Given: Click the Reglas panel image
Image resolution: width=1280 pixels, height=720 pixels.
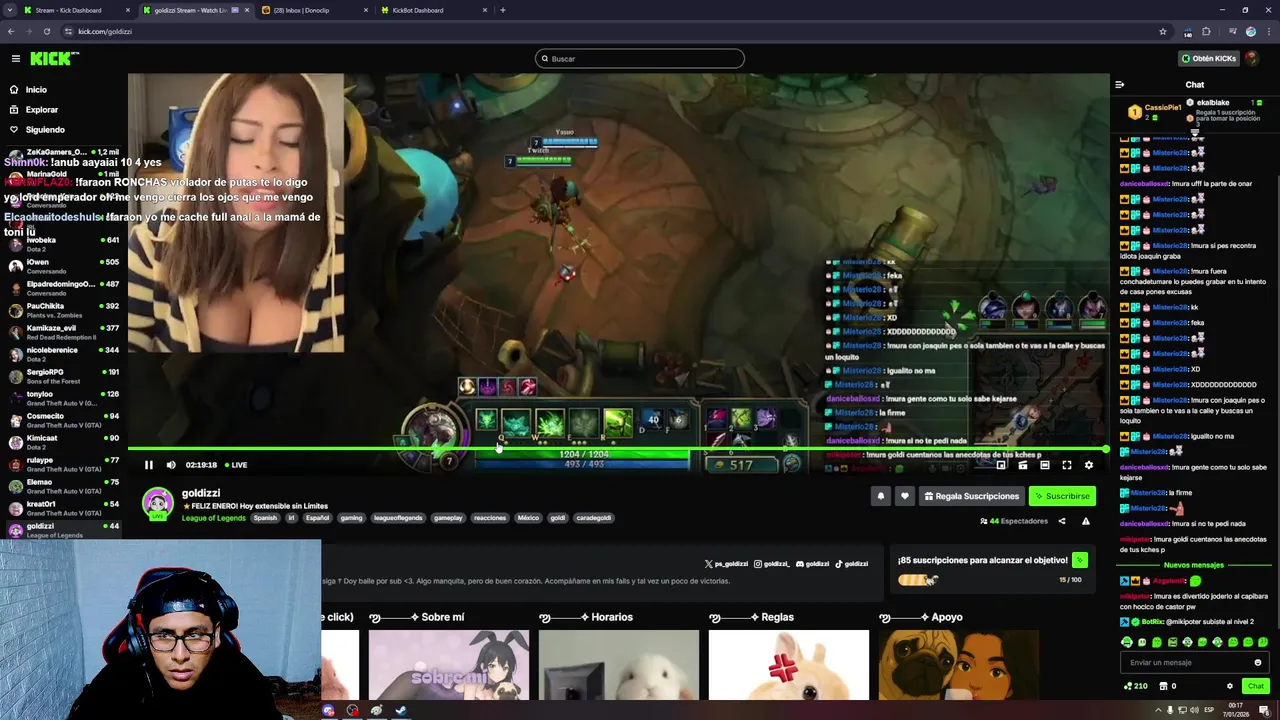Looking at the screenshot, I should coord(788,665).
